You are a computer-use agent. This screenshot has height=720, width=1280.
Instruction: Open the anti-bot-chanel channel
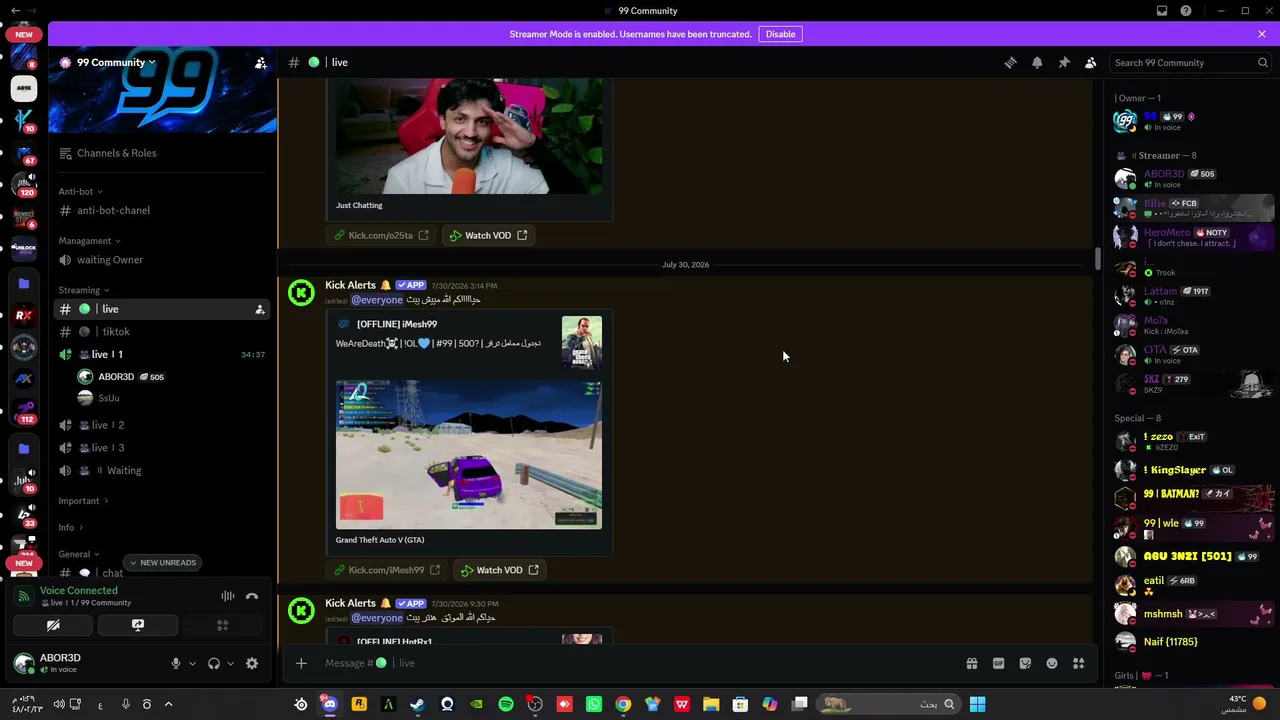coord(162,210)
